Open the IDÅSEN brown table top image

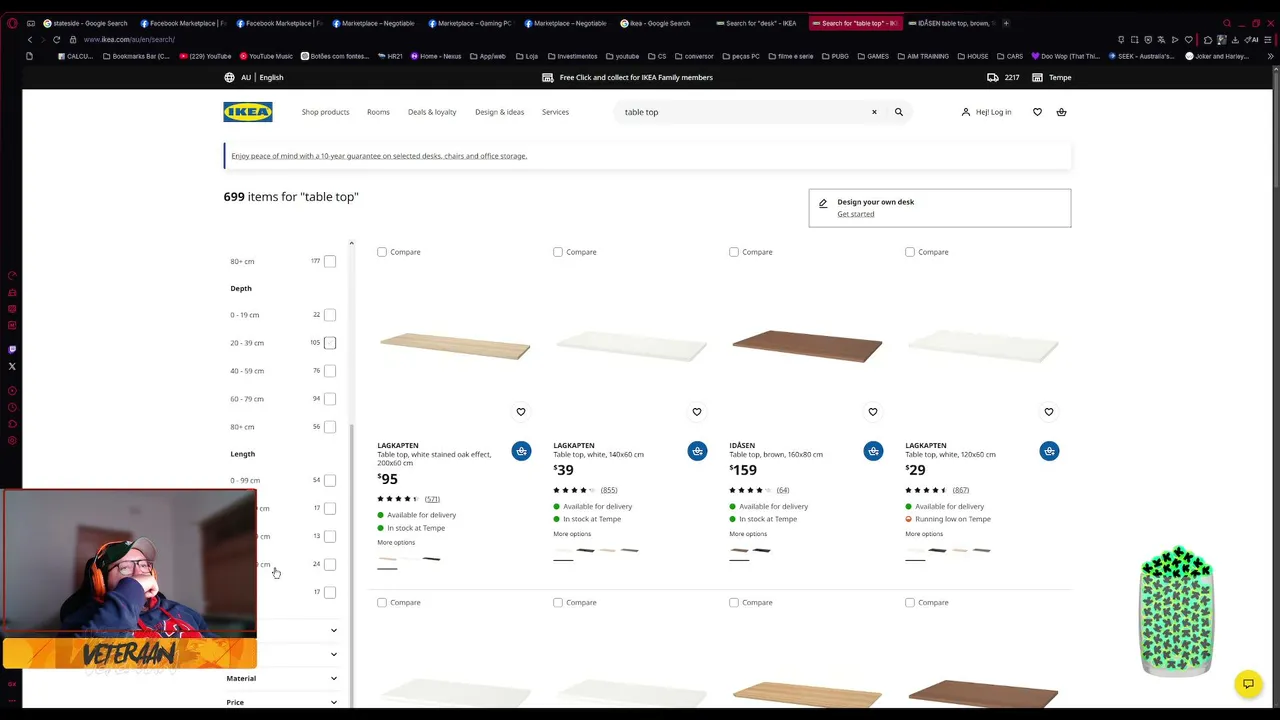coord(807,346)
